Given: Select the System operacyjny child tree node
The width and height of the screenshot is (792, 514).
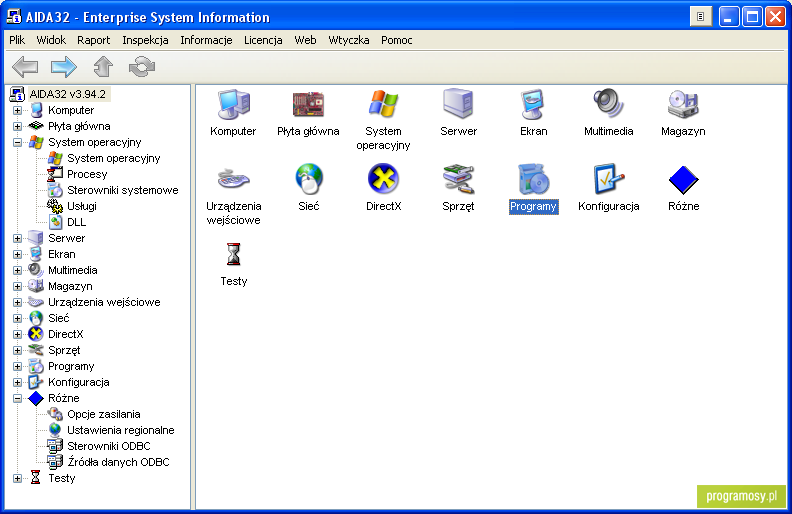Looking at the screenshot, I should tap(114, 158).
